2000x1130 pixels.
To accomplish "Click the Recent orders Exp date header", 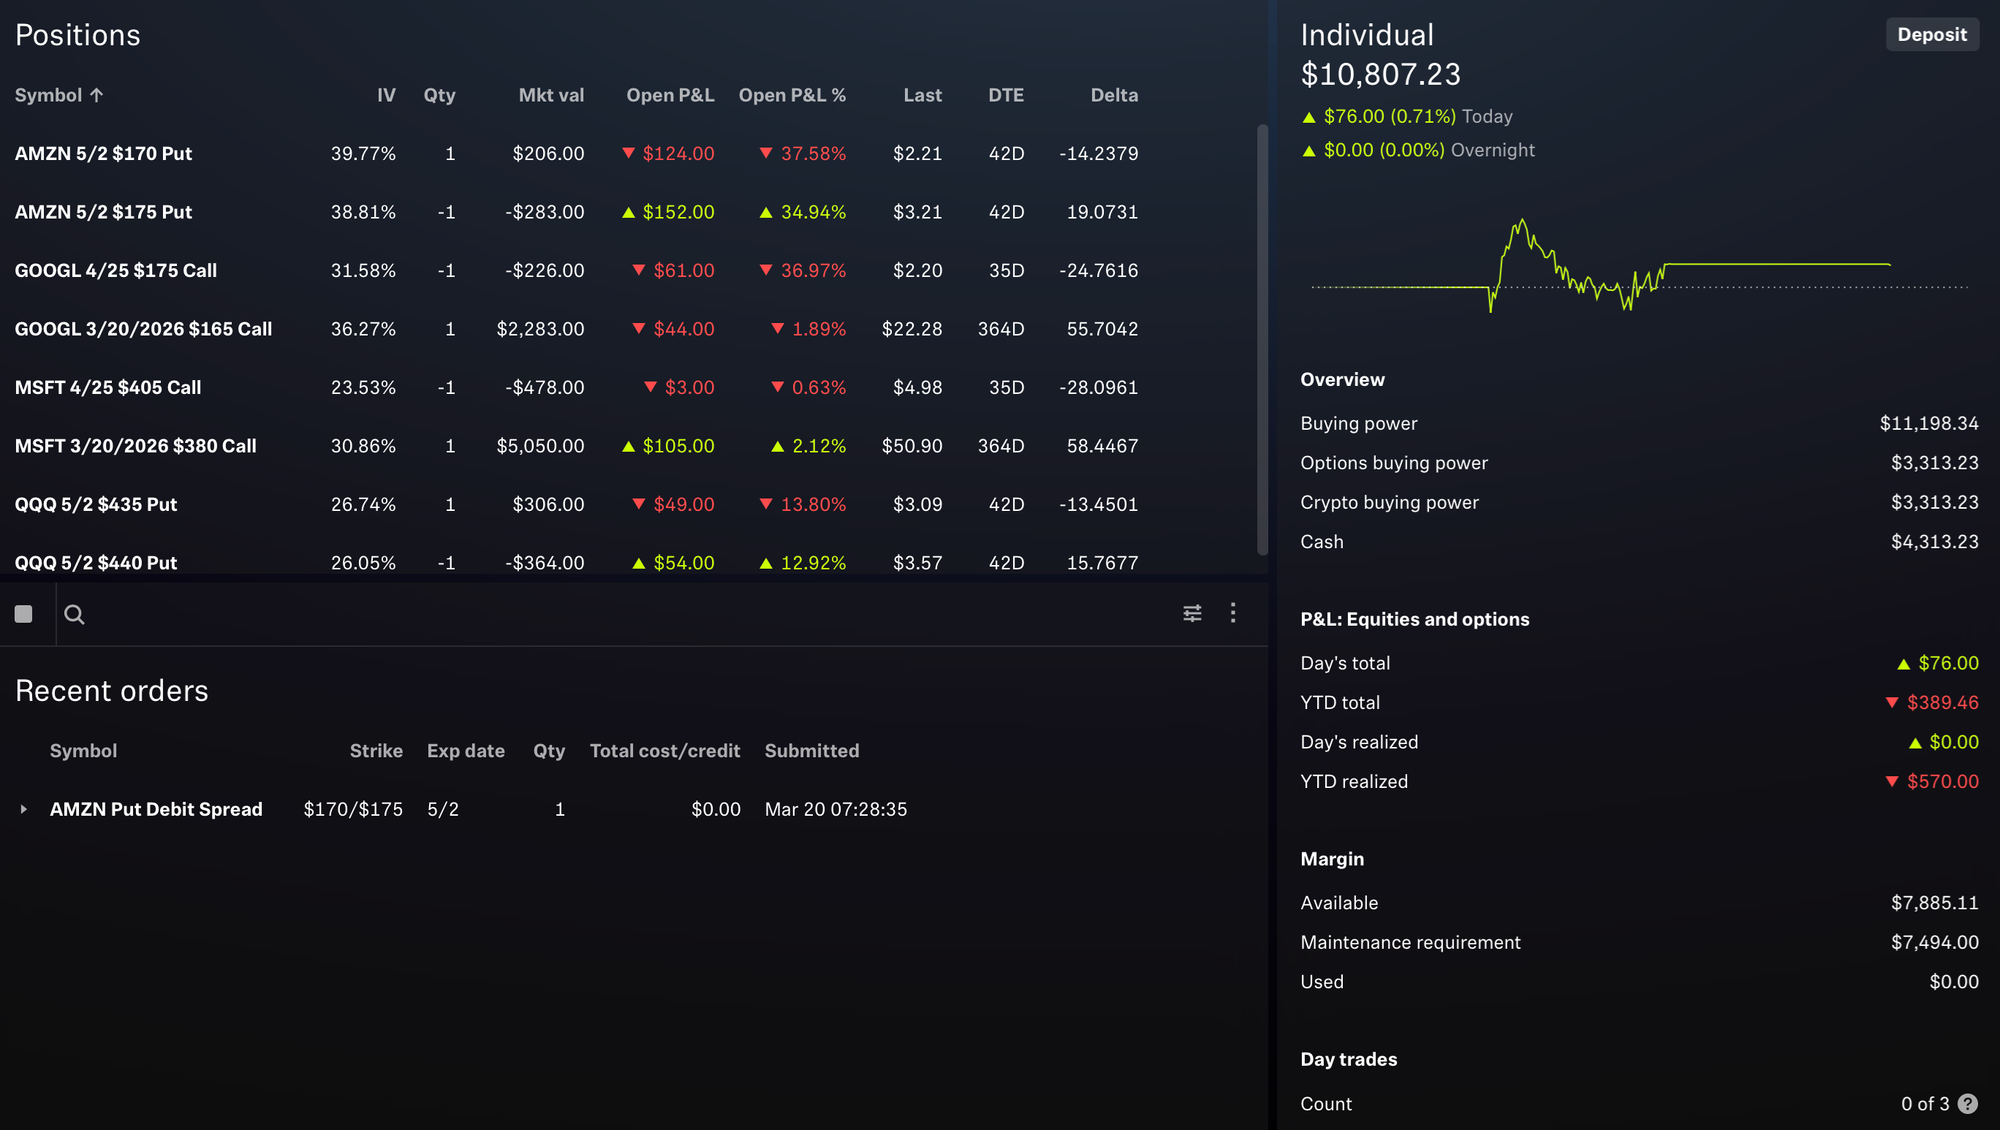I will coord(466,751).
